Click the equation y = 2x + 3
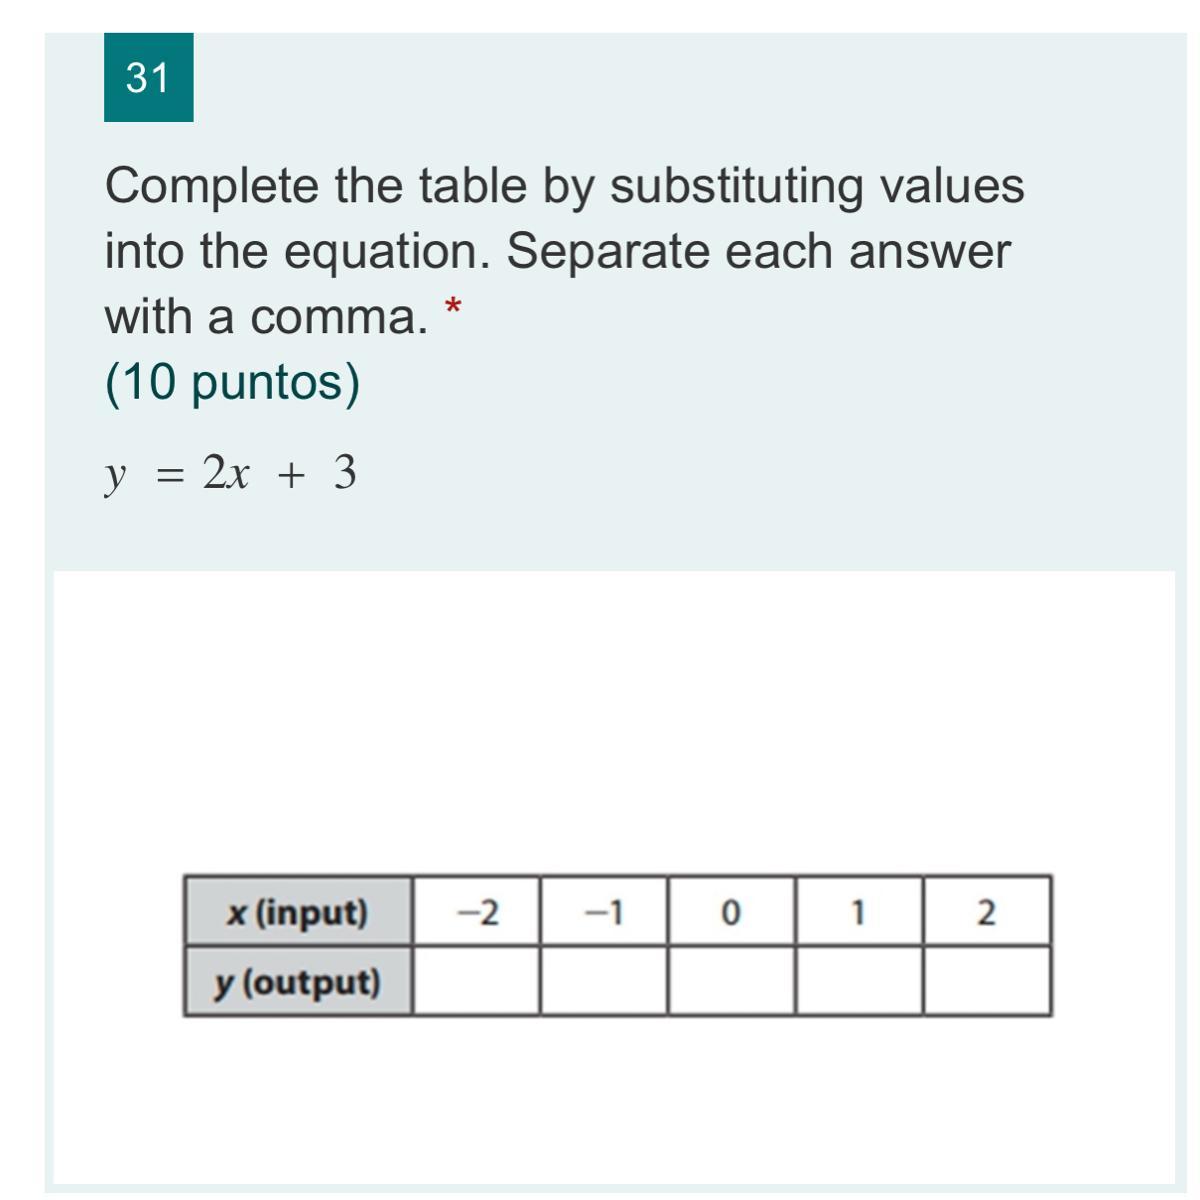Screen dimensions: 1200x1200 (x=231, y=473)
